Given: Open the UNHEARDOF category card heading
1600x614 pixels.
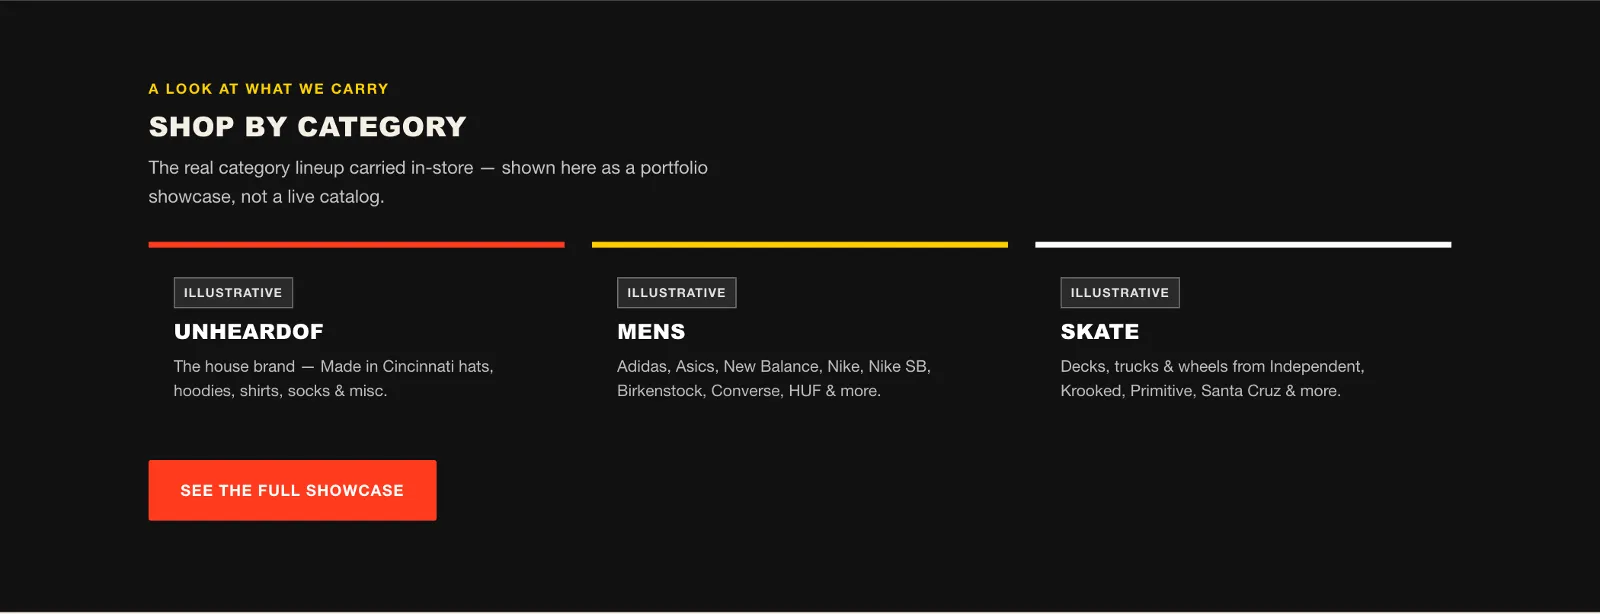Looking at the screenshot, I should coord(249,332).
